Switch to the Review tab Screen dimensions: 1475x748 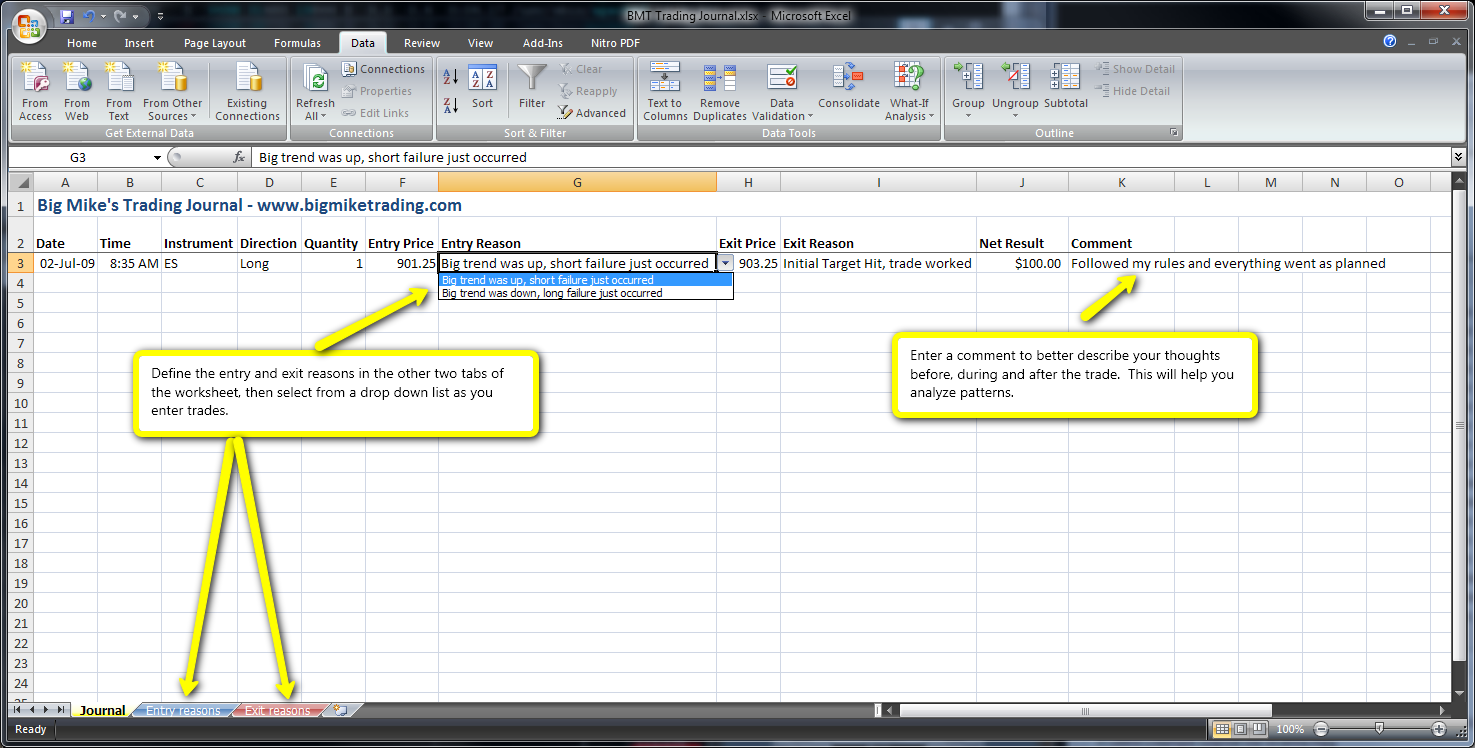(x=422, y=43)
